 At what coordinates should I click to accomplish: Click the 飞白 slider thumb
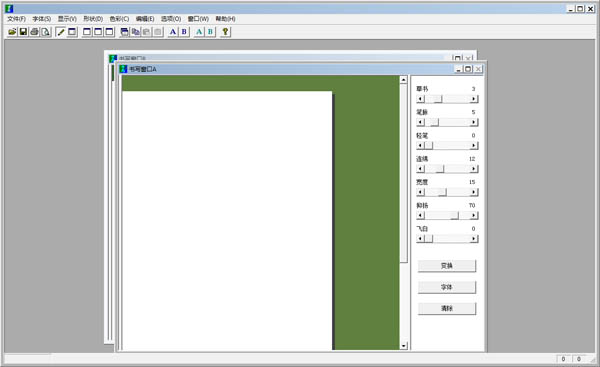[x=429, y=239]
